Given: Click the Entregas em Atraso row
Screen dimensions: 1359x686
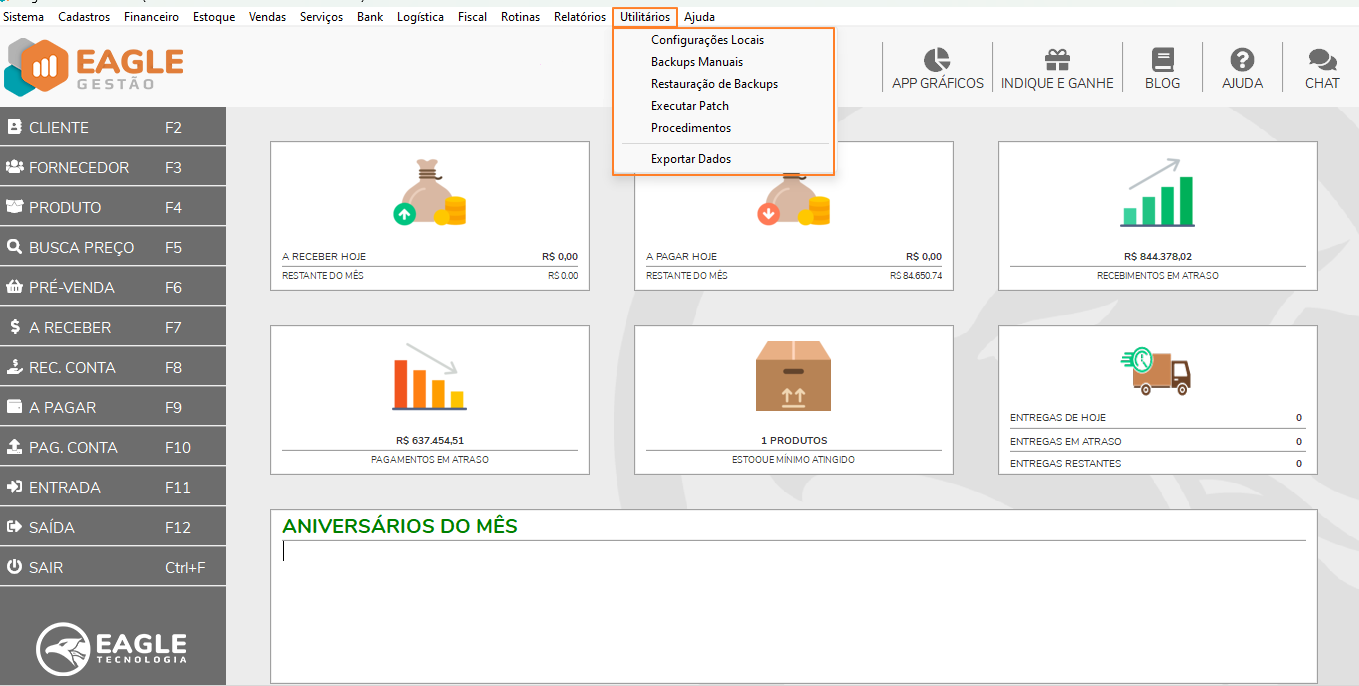Looking at the screenshot, I should pos(1157,441).
